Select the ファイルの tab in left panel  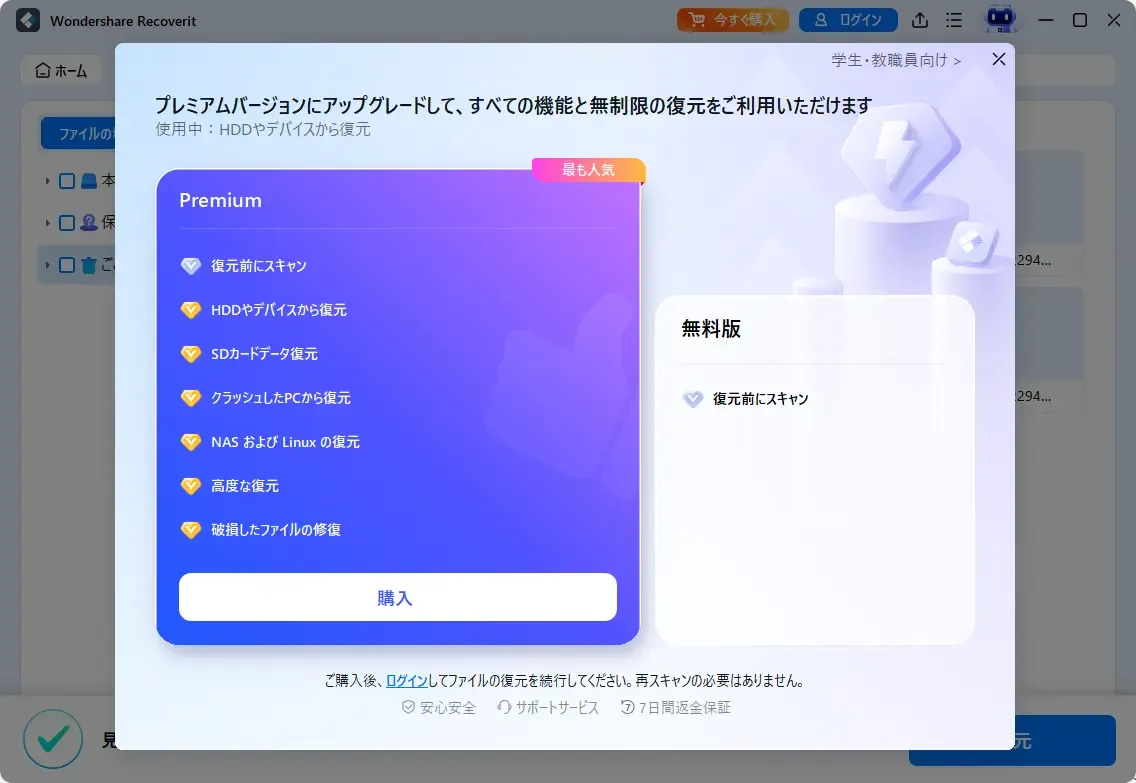click(x=78, y=133)
